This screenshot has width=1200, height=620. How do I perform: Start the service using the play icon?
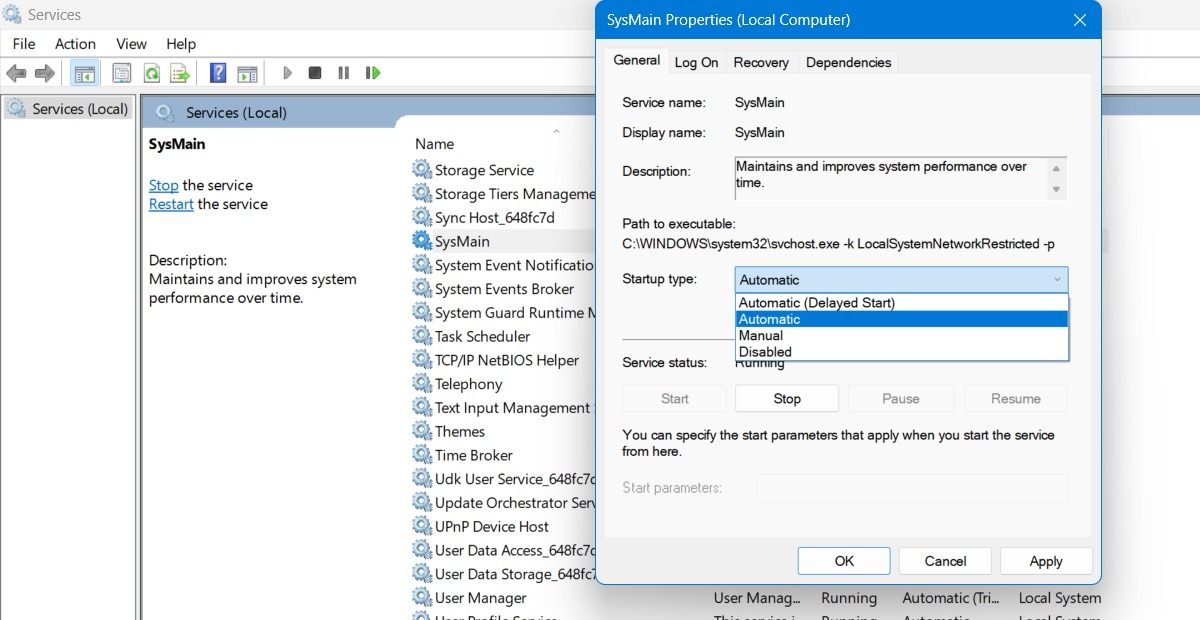(287, 72)
